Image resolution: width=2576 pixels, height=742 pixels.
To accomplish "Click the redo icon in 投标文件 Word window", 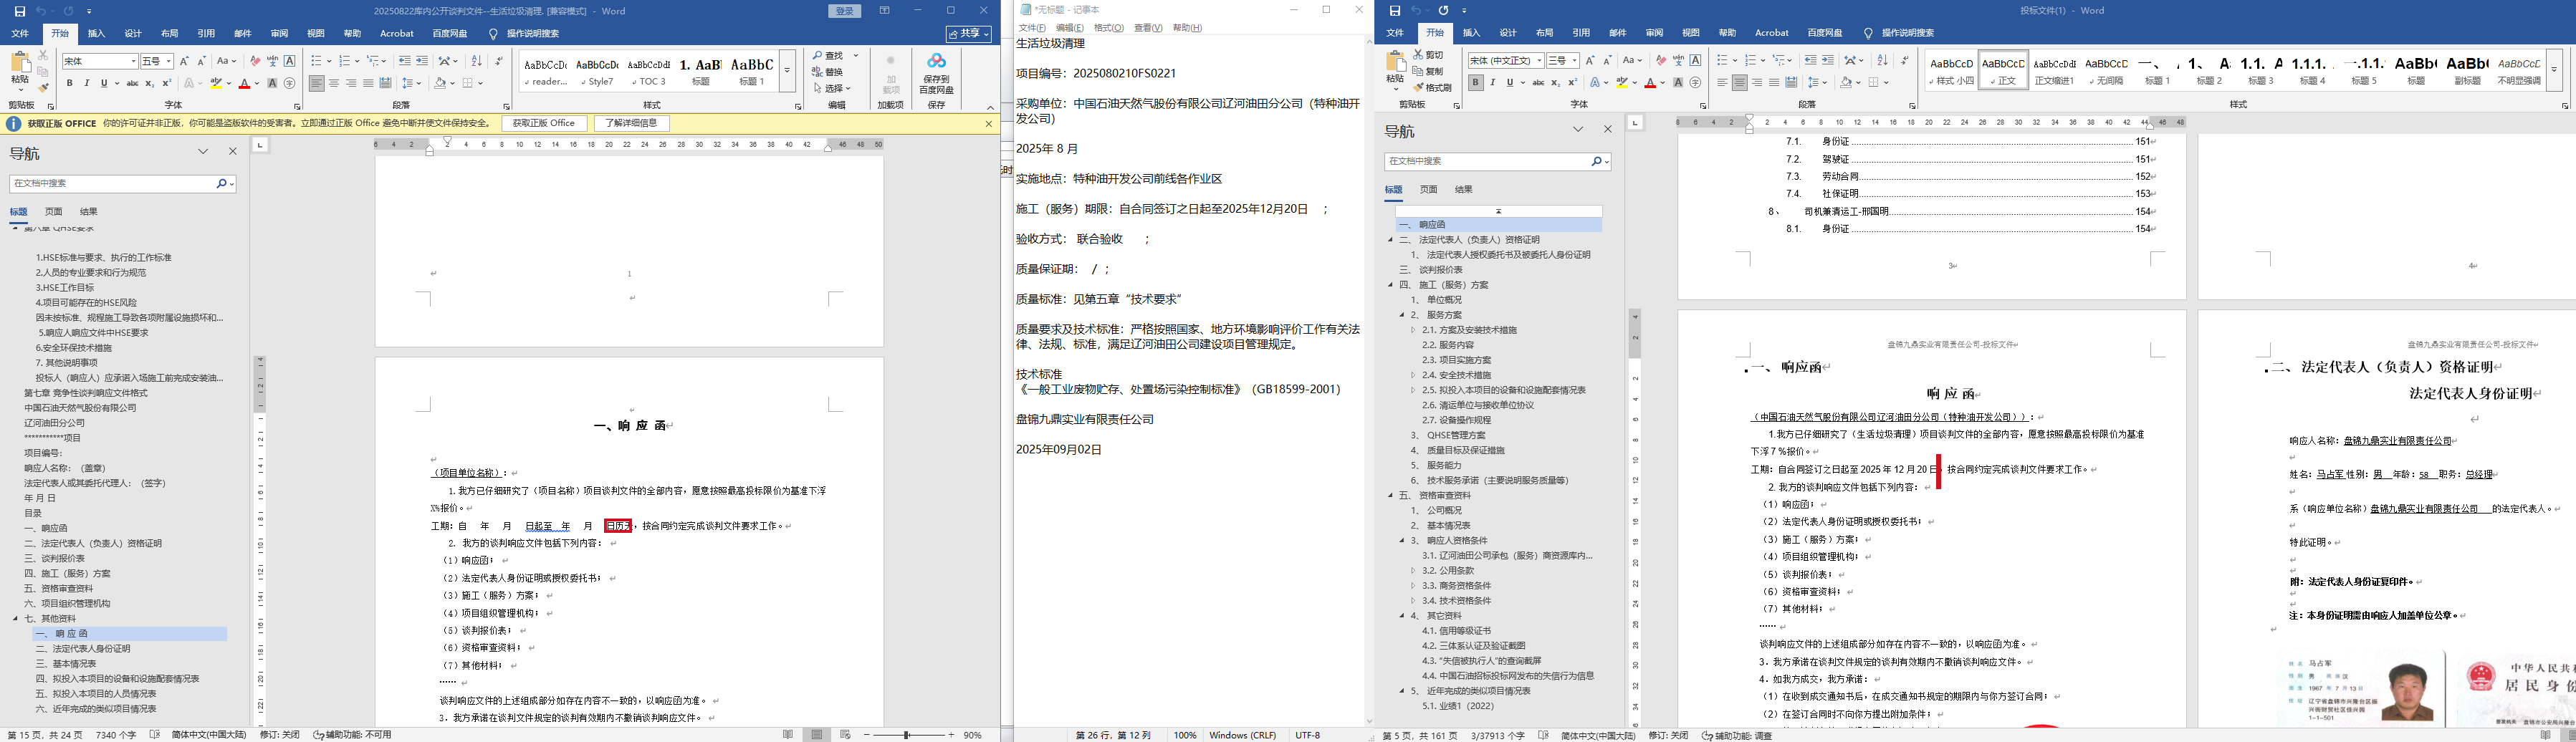I will click(1443, 11).
